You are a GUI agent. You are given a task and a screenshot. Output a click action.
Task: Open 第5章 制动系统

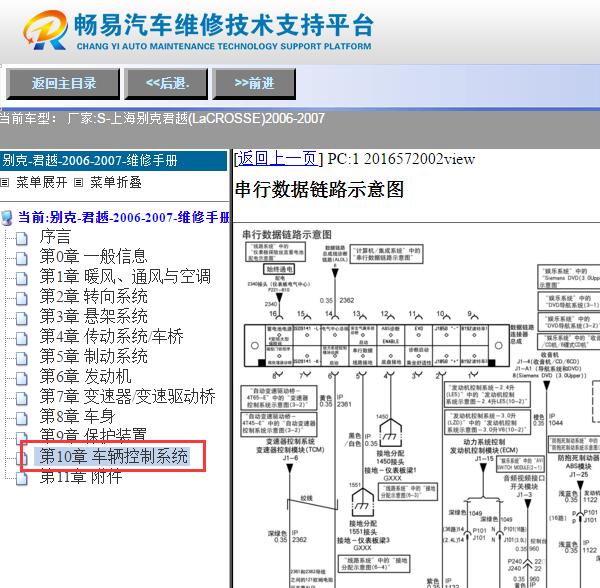93,356
